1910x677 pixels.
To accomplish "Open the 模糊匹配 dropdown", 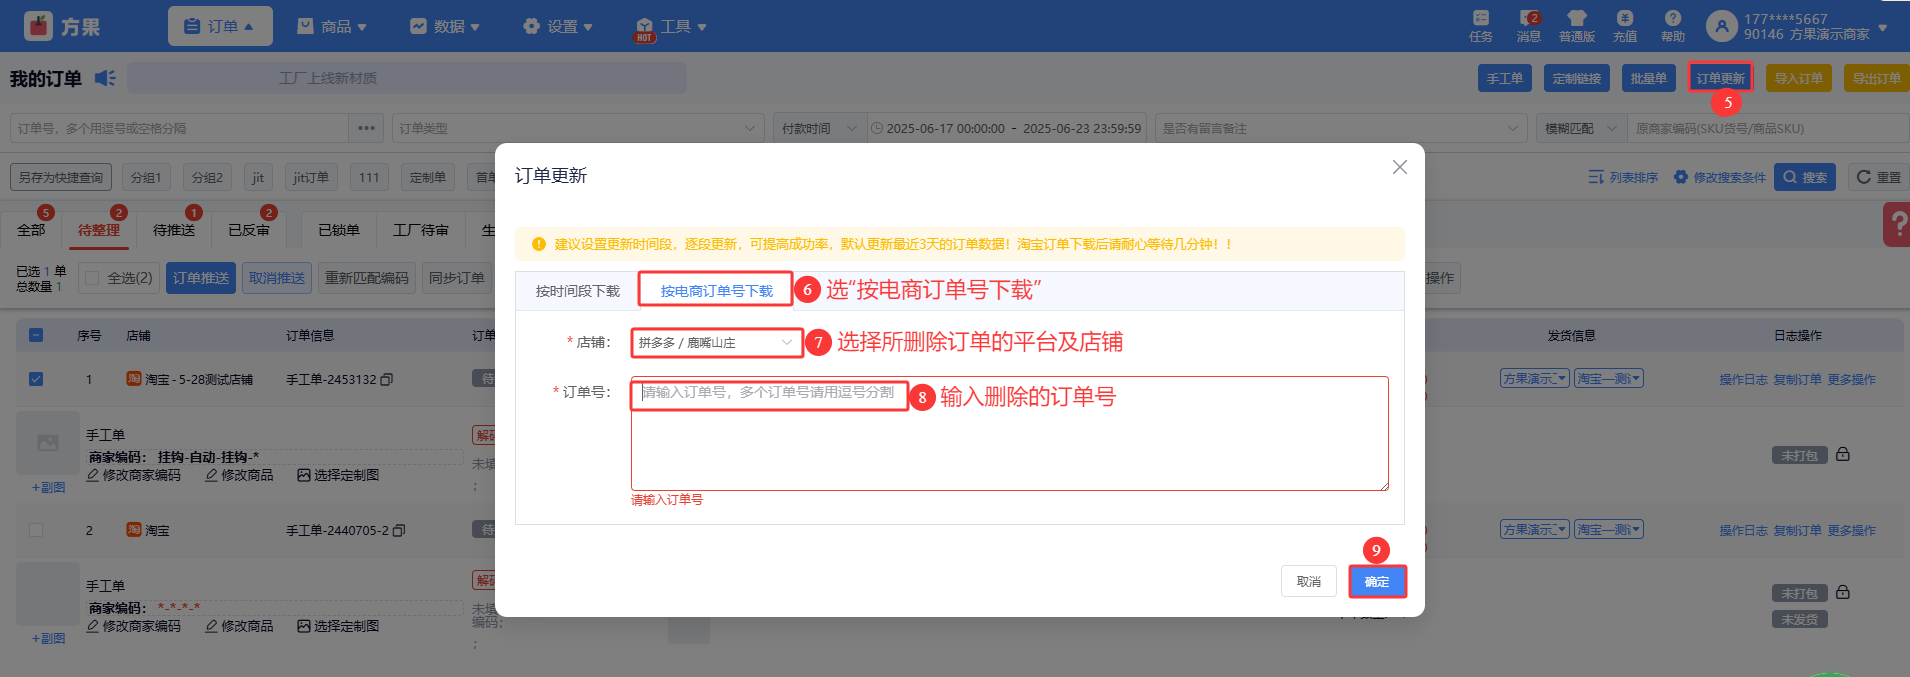I will click(x=1581, y=128).
